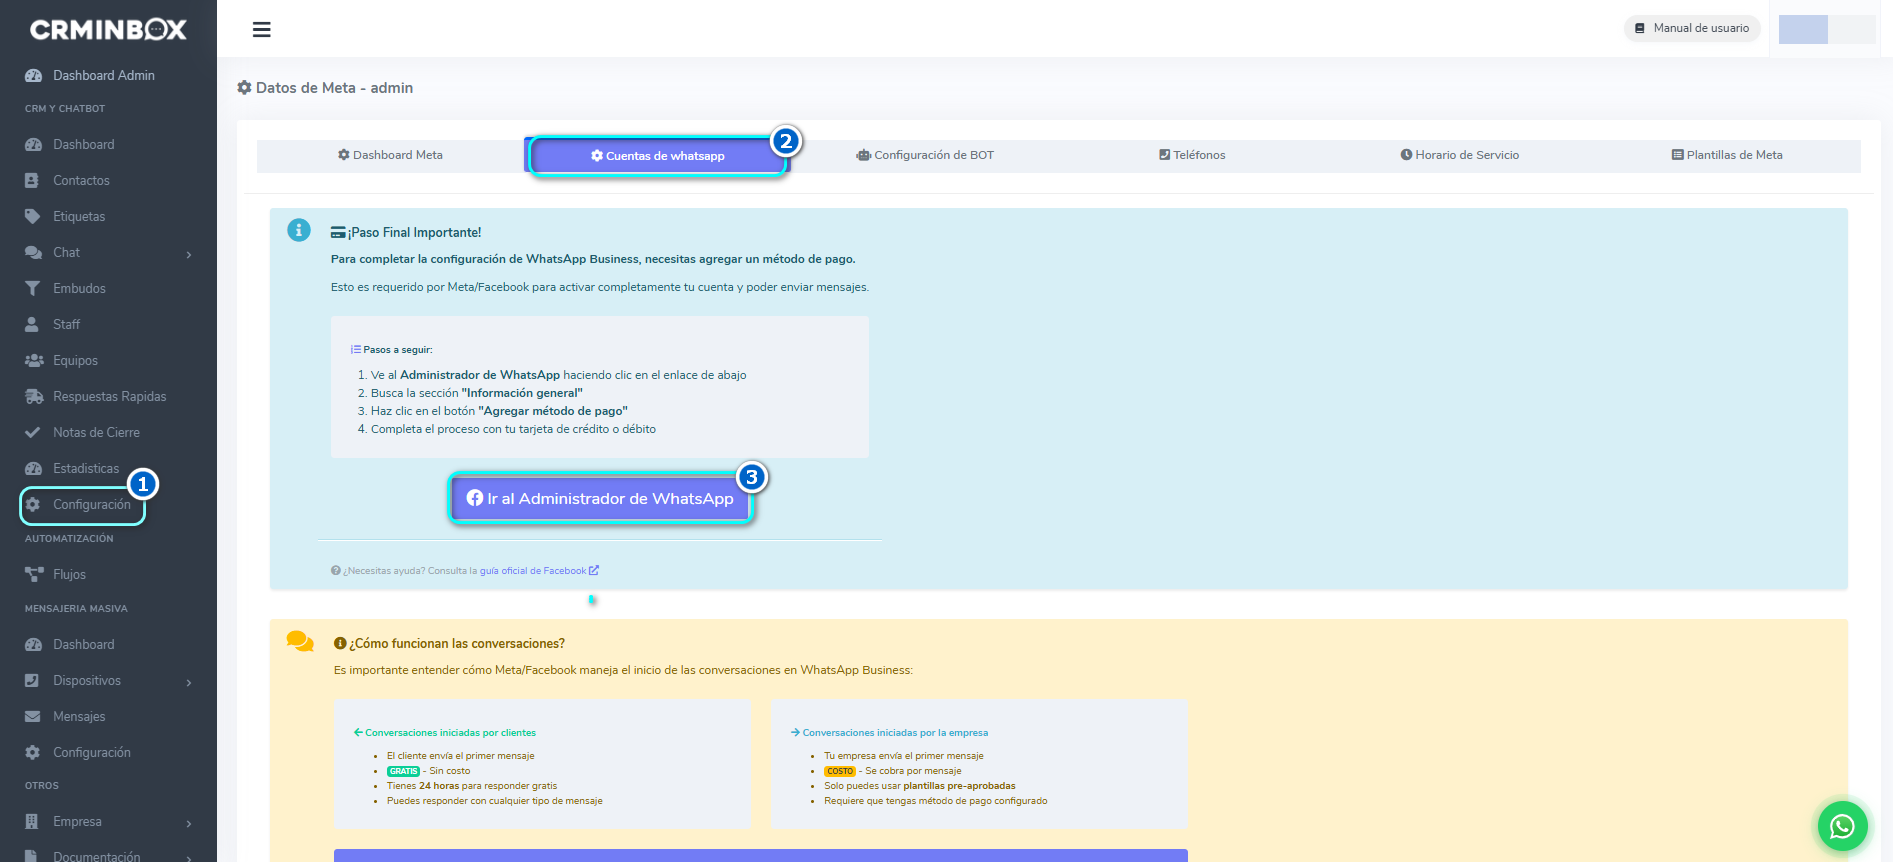This screenshot has width=1893, height=862.
Task: Click the hamburger menu icon
Action: click(262, 30)
